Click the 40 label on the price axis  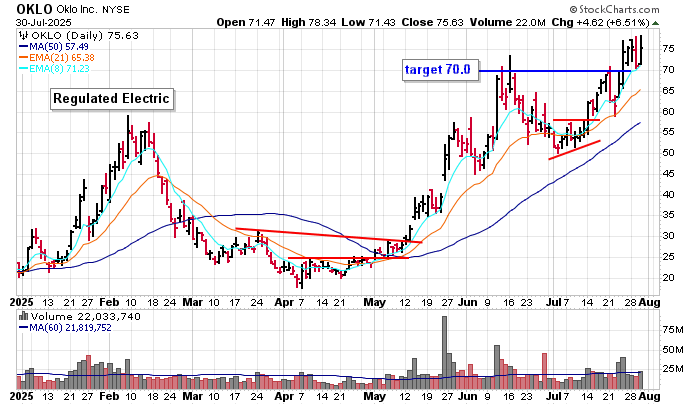click(x=668, y=195)
